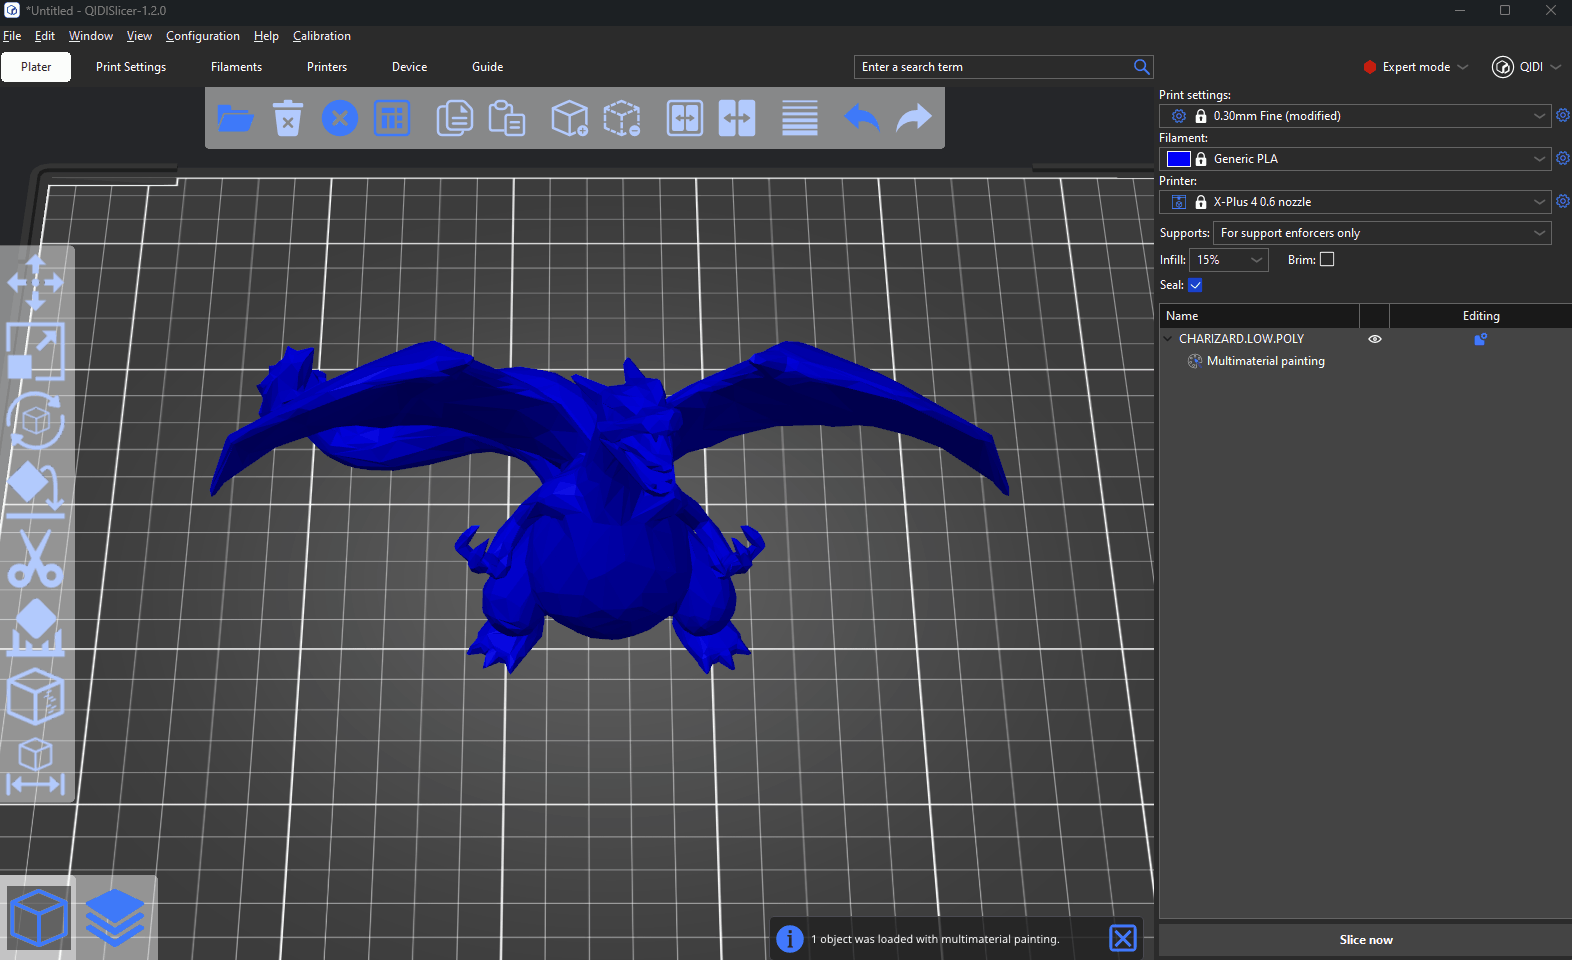Click the Generic PLA blue color swatch
The image size is (1572, 960).
coord(1178,159)
